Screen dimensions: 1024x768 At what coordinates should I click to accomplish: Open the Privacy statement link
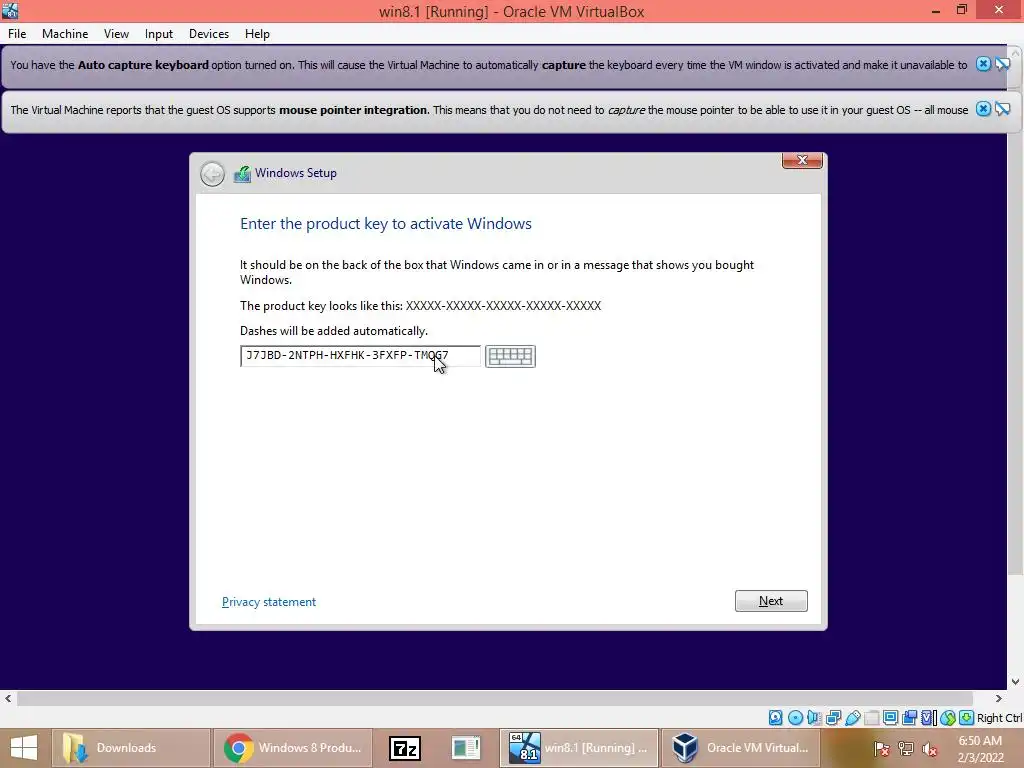point(269,602)
